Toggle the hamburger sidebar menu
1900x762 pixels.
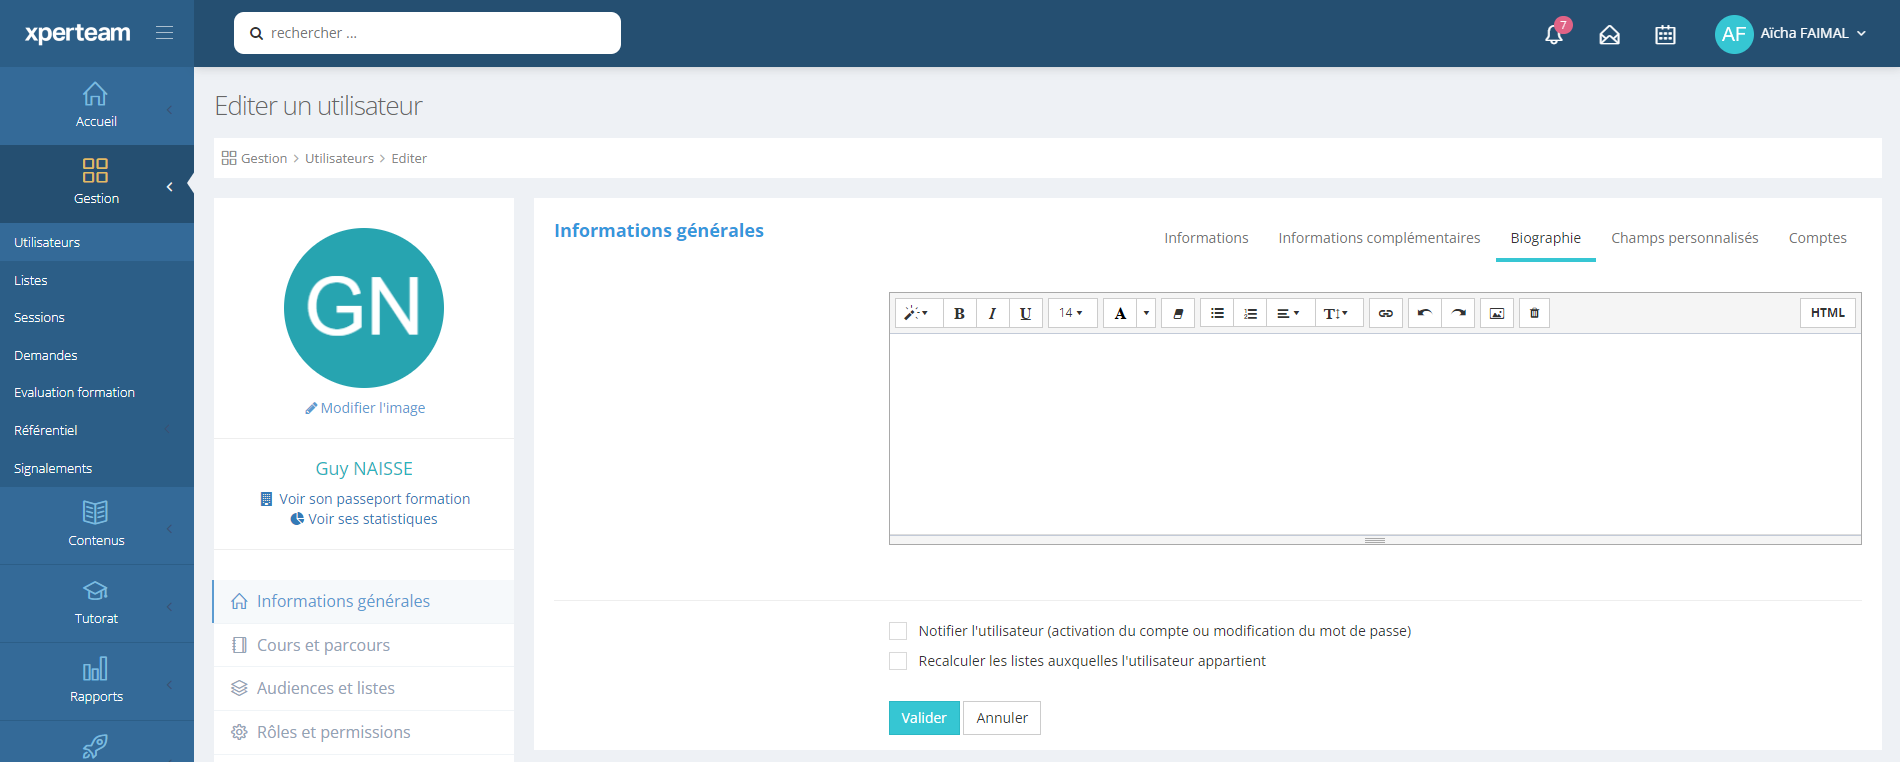point(165,33)
